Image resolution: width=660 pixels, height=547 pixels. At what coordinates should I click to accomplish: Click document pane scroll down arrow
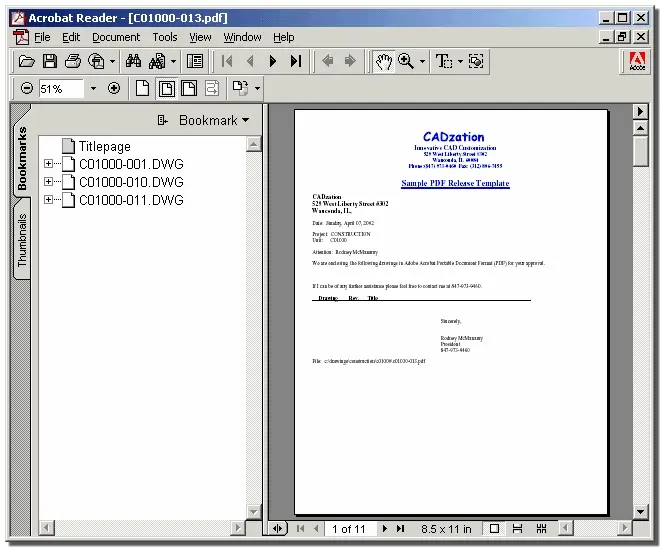[x=640, y=512]
